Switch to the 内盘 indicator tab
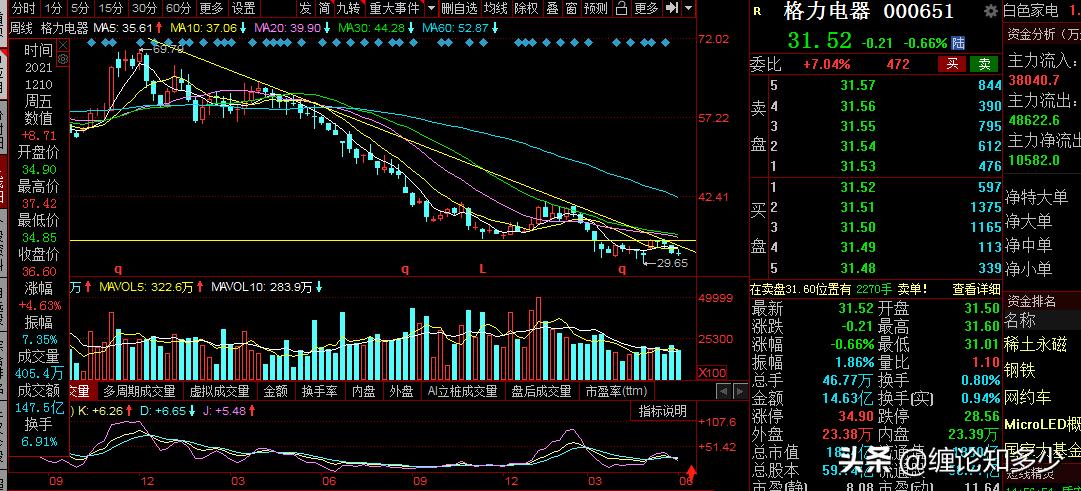 pyautogui.click(x=363, y=391)
